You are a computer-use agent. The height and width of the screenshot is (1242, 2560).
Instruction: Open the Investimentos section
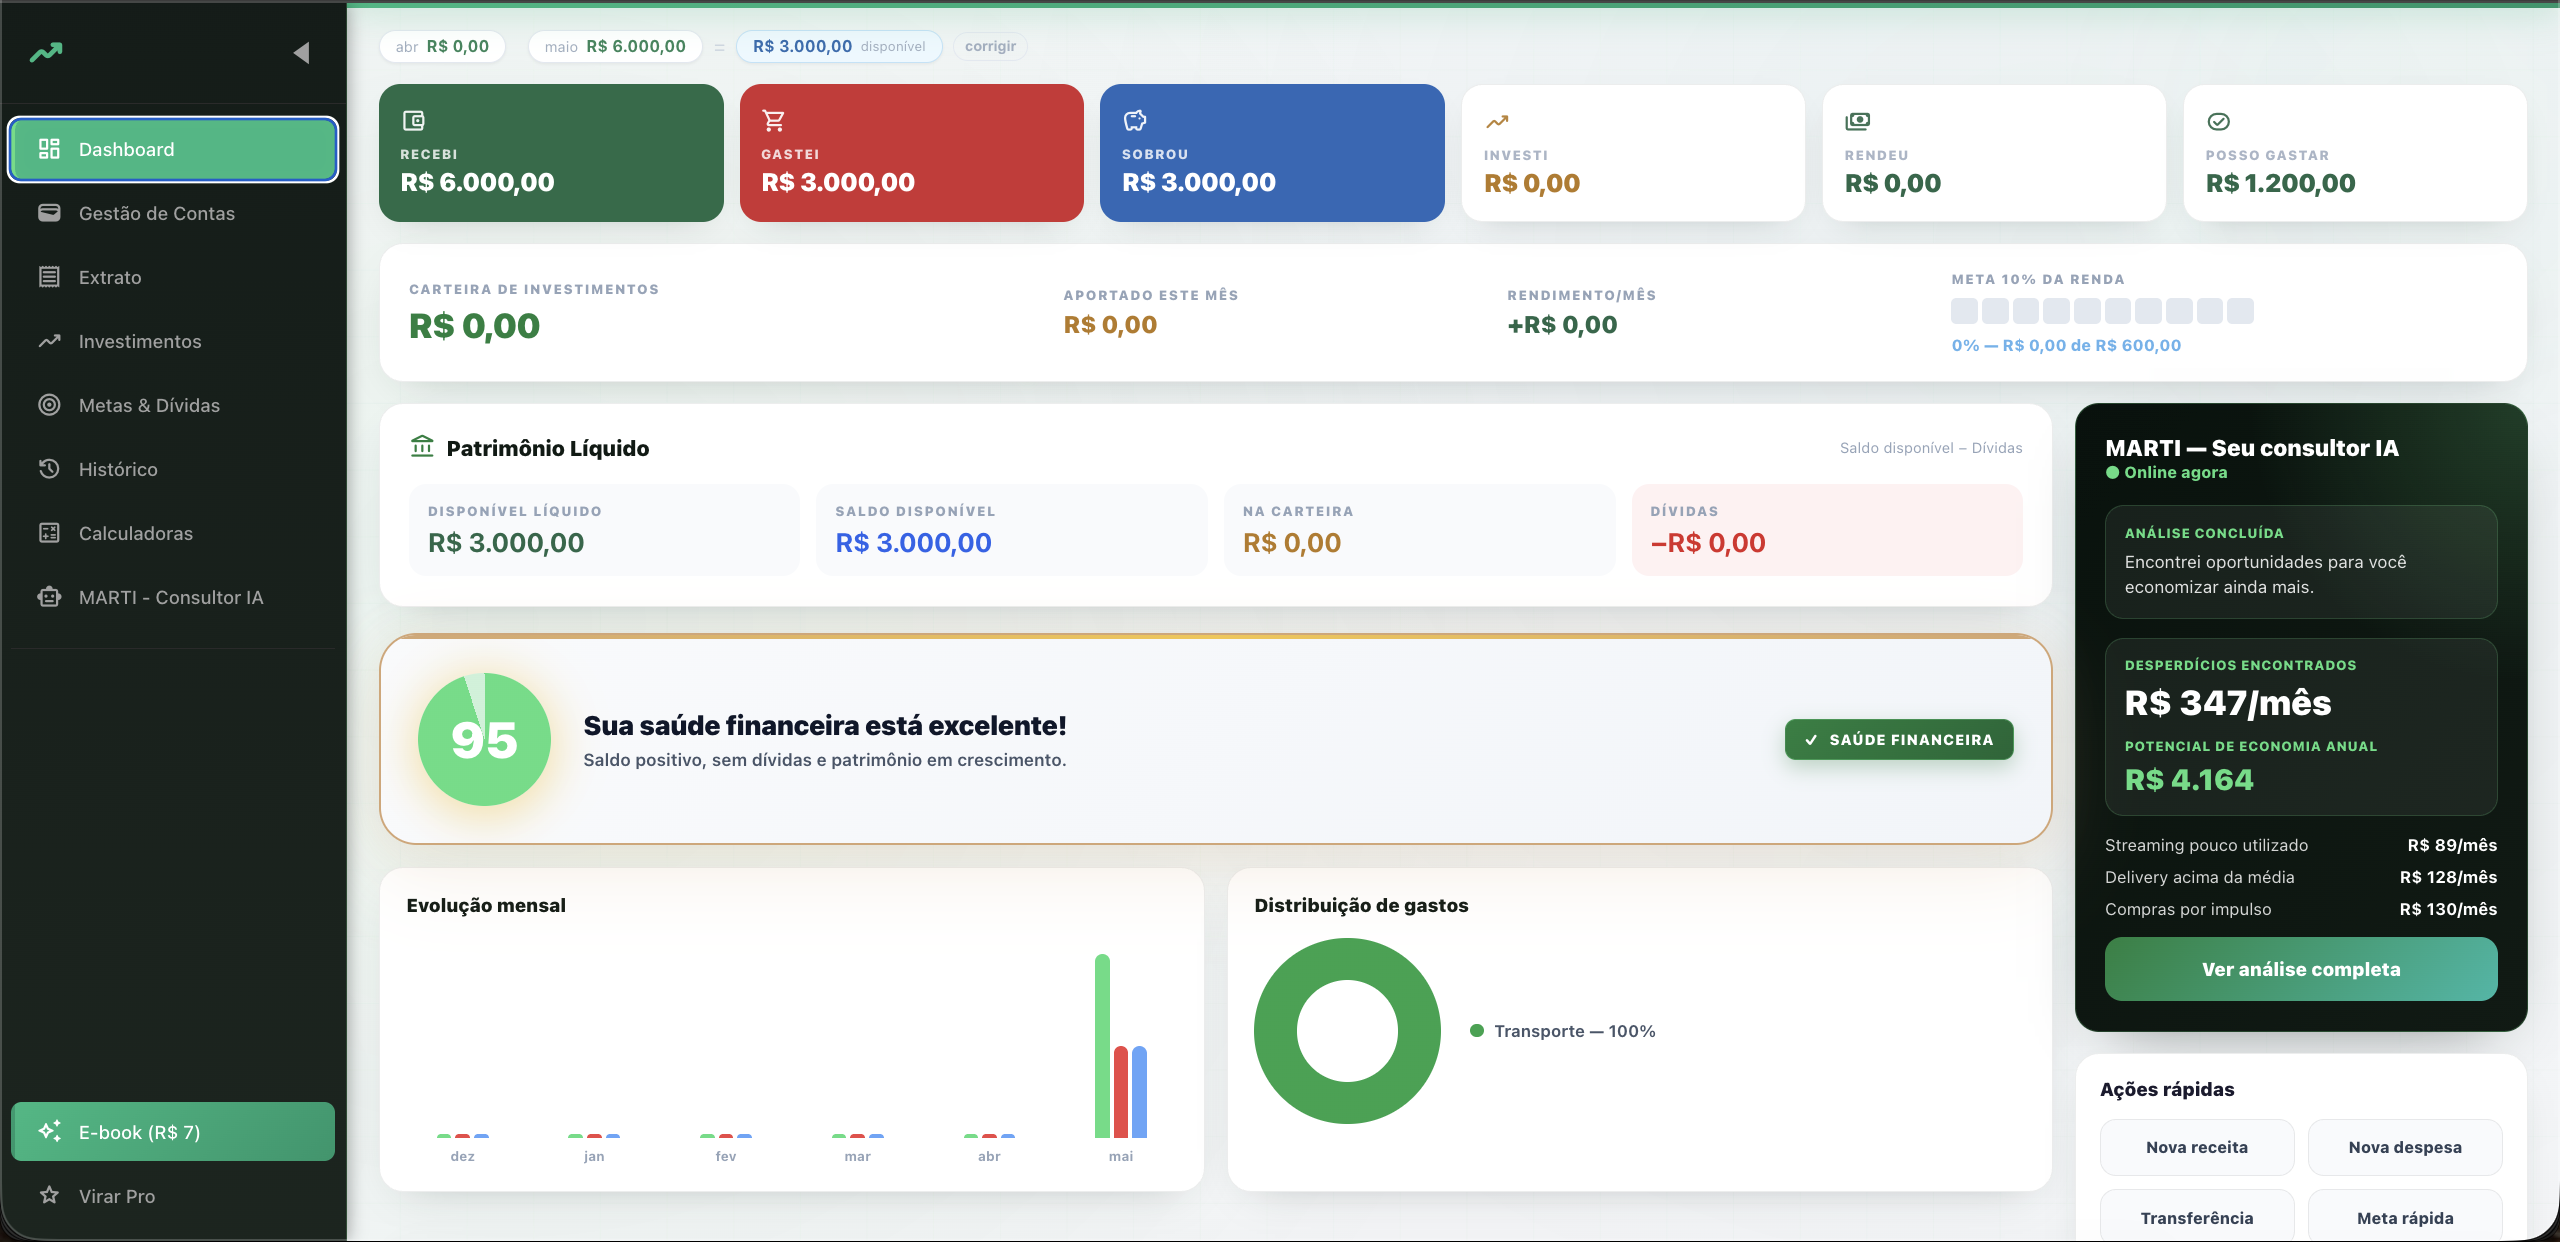click(x=173, y=341)
